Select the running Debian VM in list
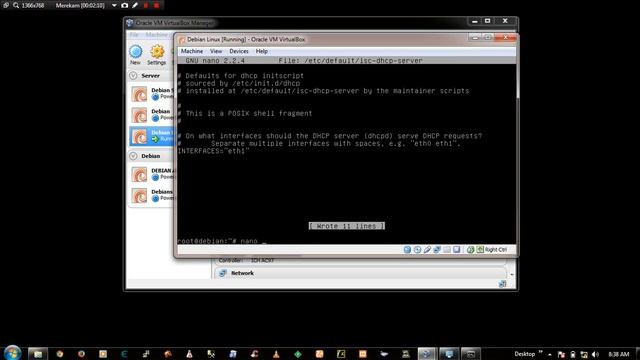 pyautogui.click(x=152, y=136)
